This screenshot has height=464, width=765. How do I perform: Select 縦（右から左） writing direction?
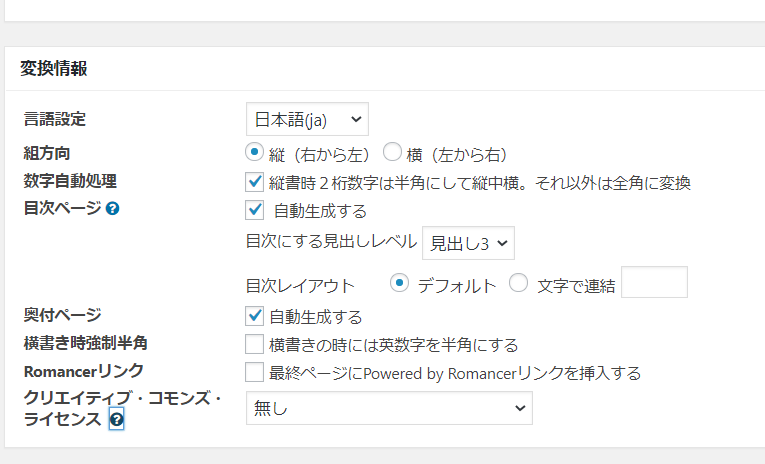click(x=254, y=153)
